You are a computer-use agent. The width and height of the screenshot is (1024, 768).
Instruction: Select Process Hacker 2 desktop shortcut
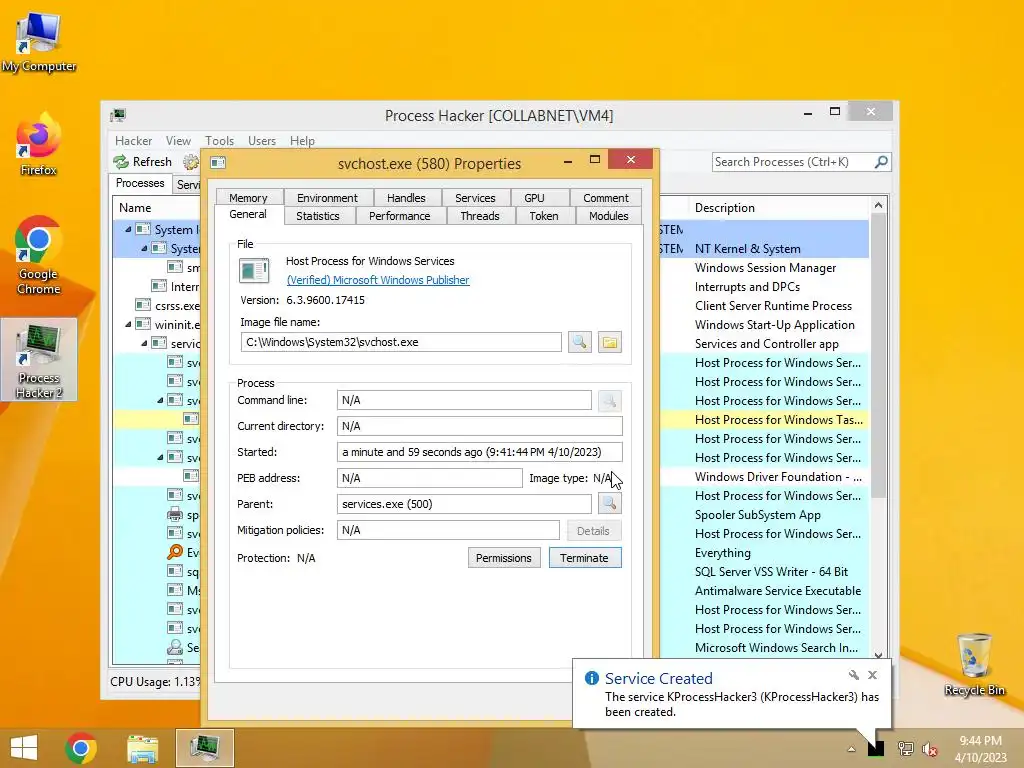(39, 360)
